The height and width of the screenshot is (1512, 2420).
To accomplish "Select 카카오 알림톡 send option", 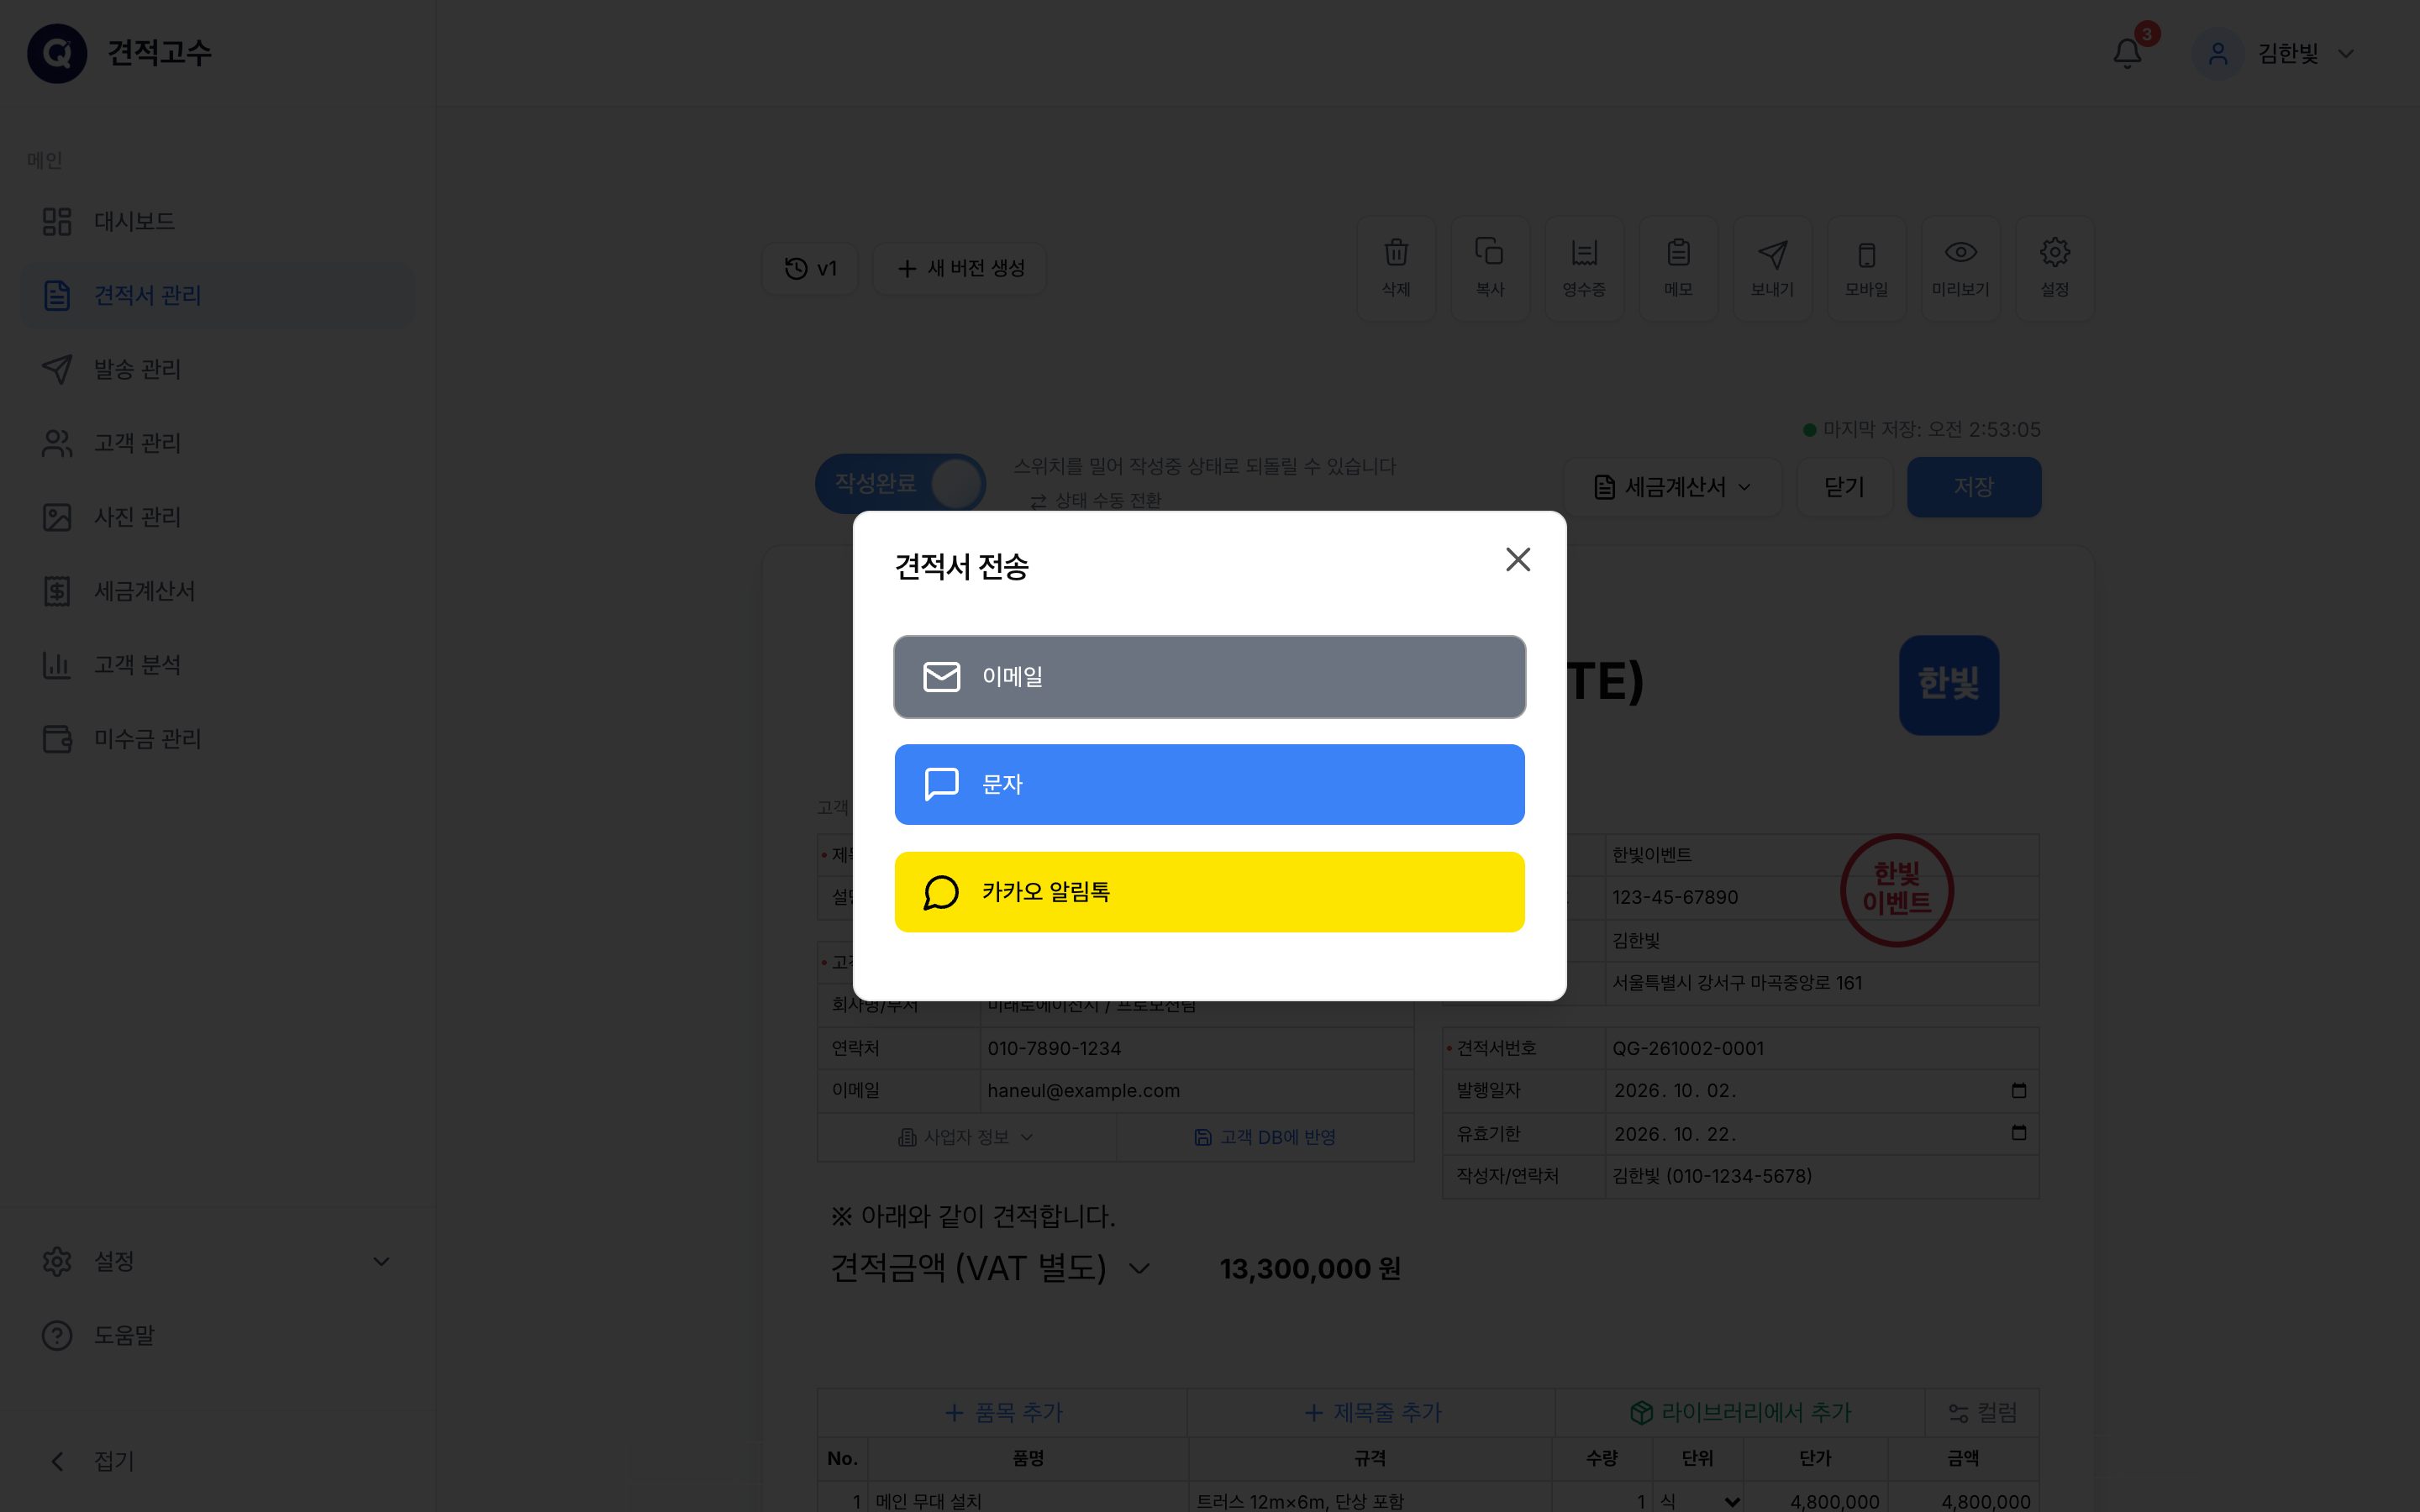I will coord(1209,892).
